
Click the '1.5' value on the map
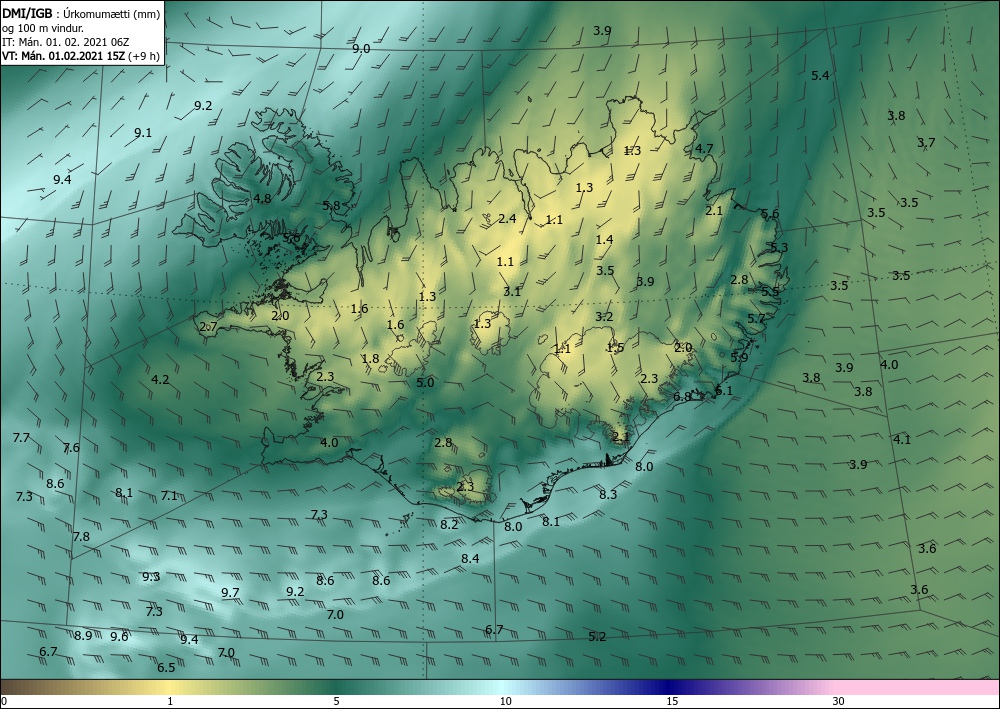click(615, 347)
